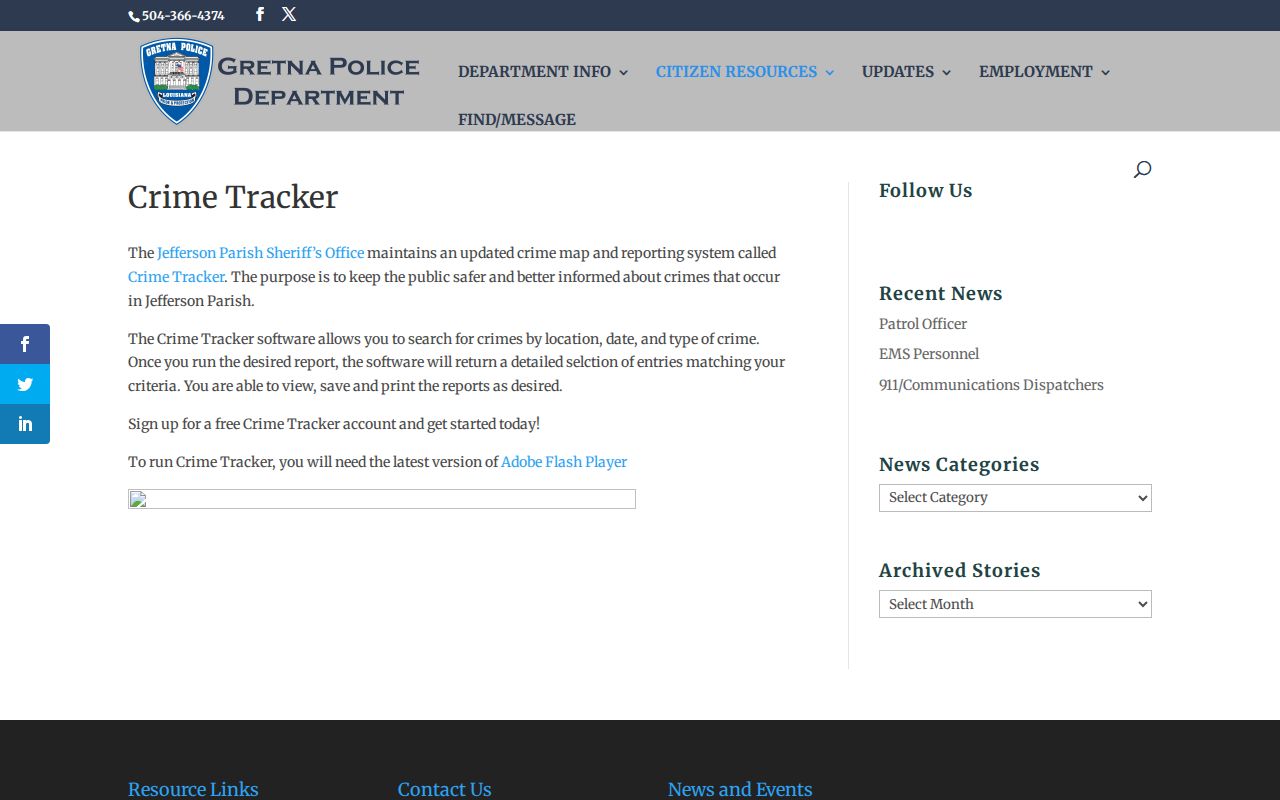Click the broken image below Flash Player text

[382, 499]
